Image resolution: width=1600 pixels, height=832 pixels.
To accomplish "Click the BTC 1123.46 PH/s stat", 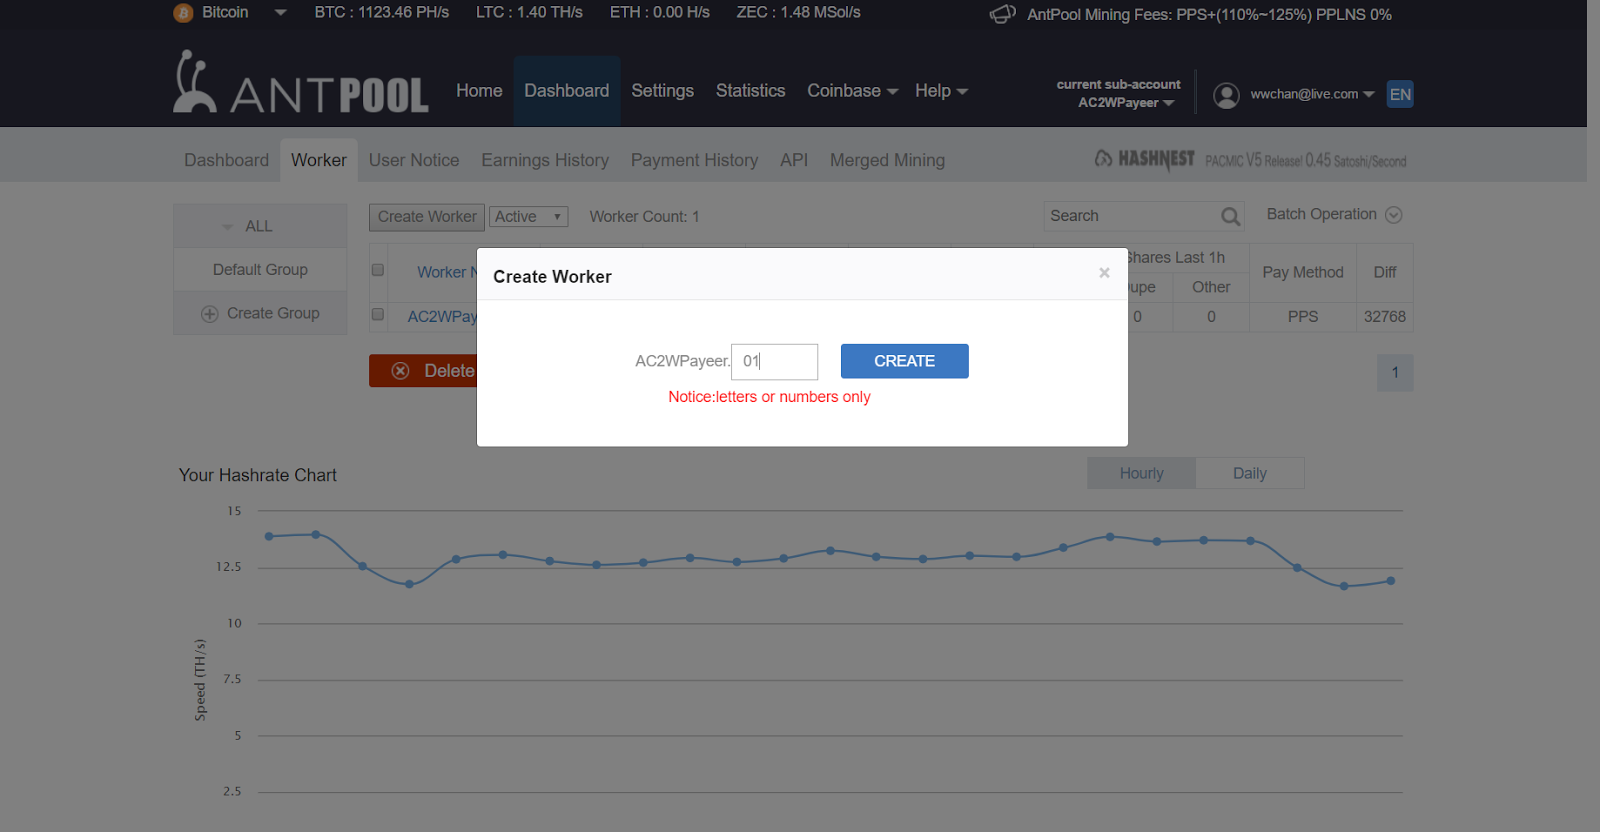I will point(382,13).
